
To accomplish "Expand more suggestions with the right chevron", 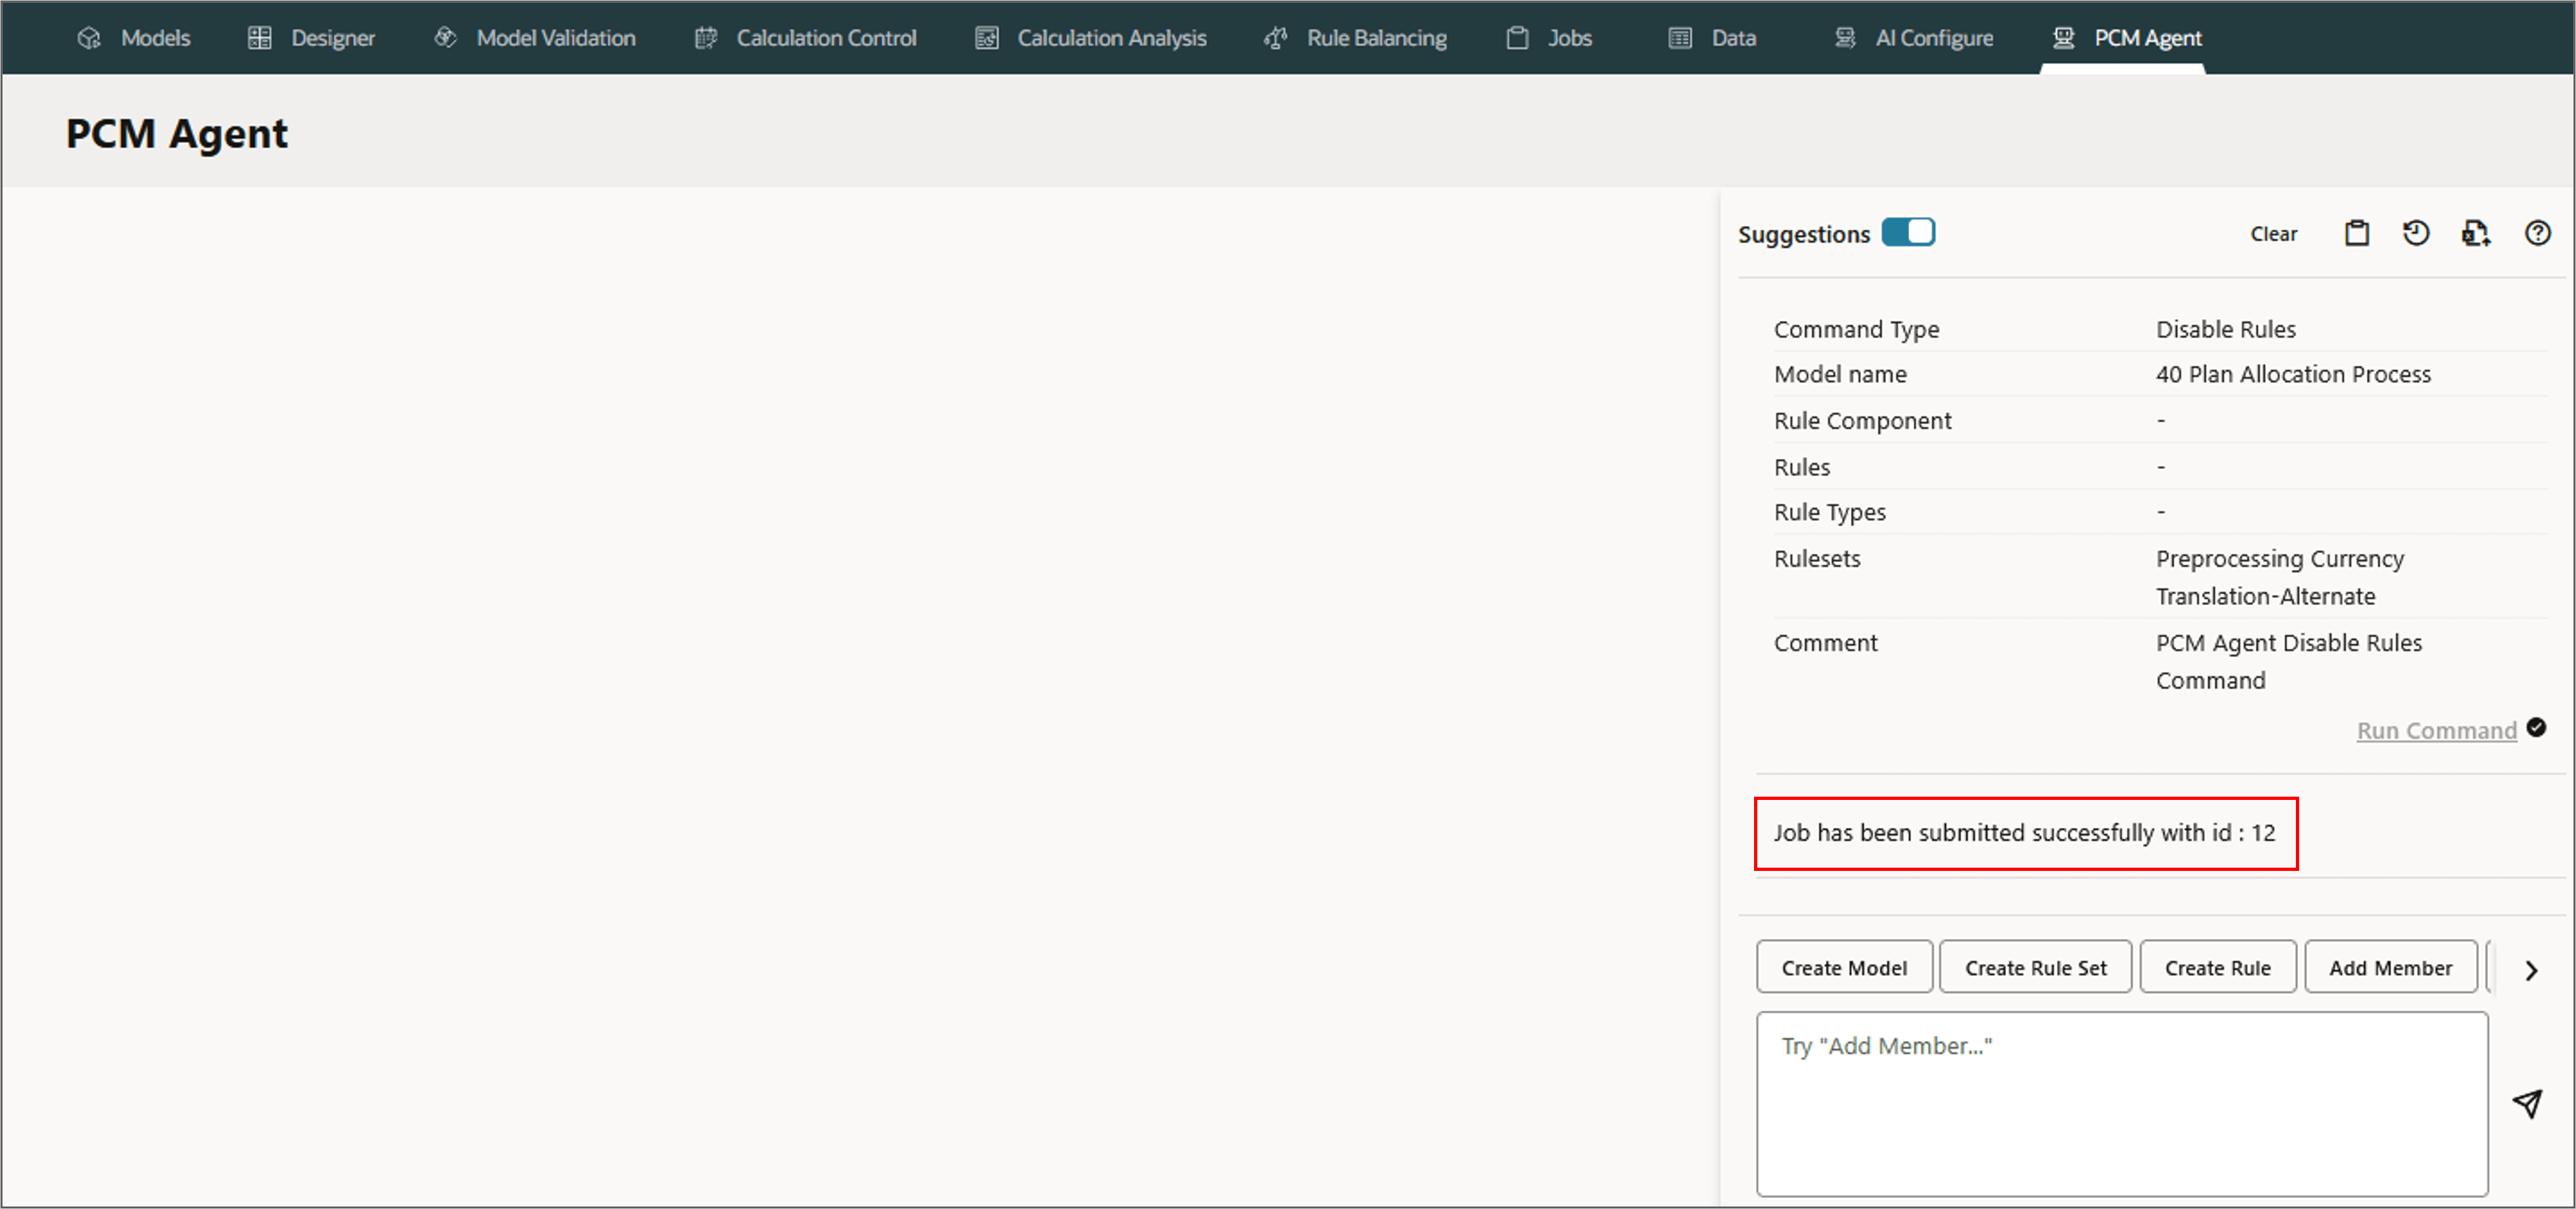I will [2531, 970].
